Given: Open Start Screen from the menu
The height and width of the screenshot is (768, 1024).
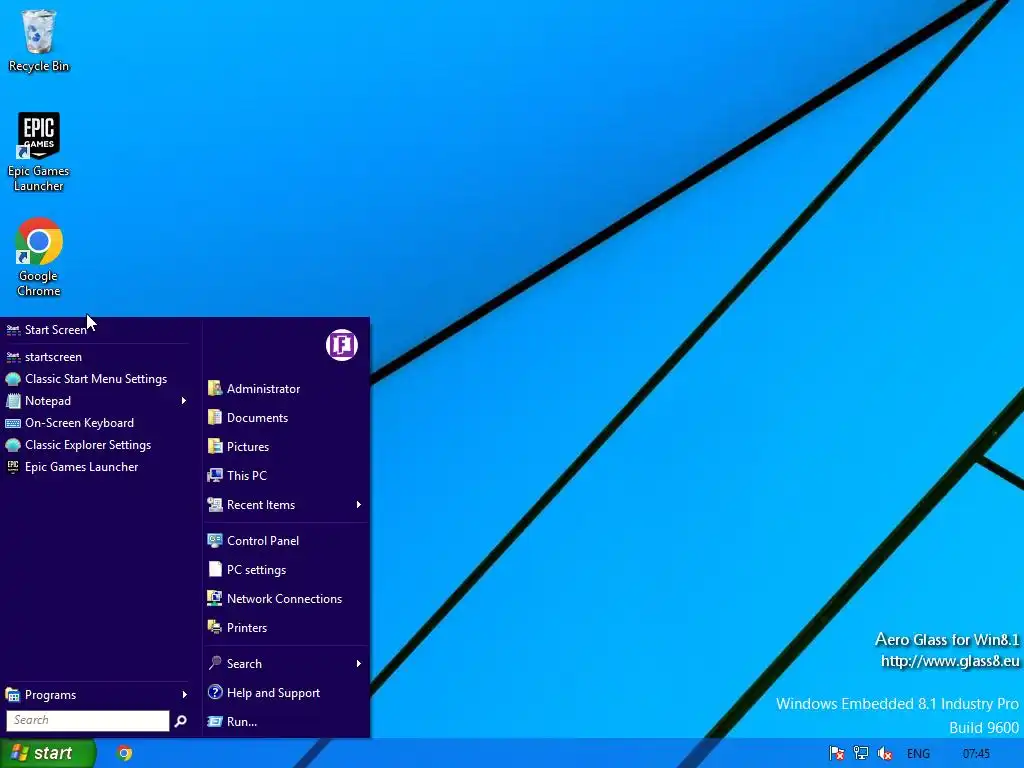Looking at the screenshot, I should tap(97, 330).
